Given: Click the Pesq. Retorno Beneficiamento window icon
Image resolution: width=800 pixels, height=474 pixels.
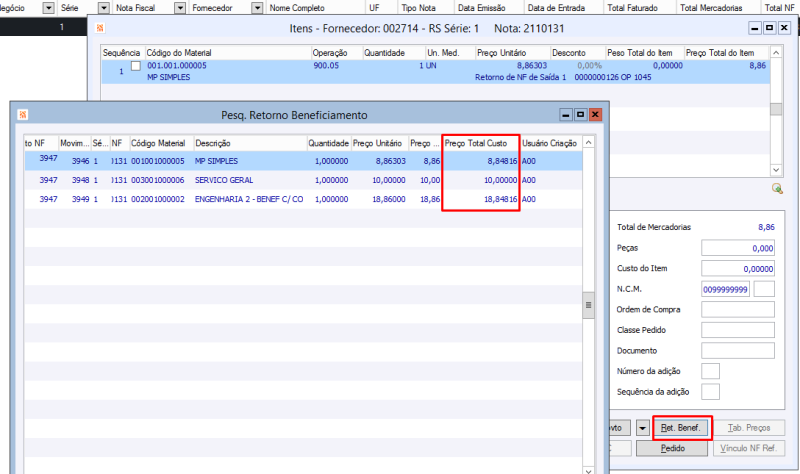Looking at the screenshot, I should (22, 115).
